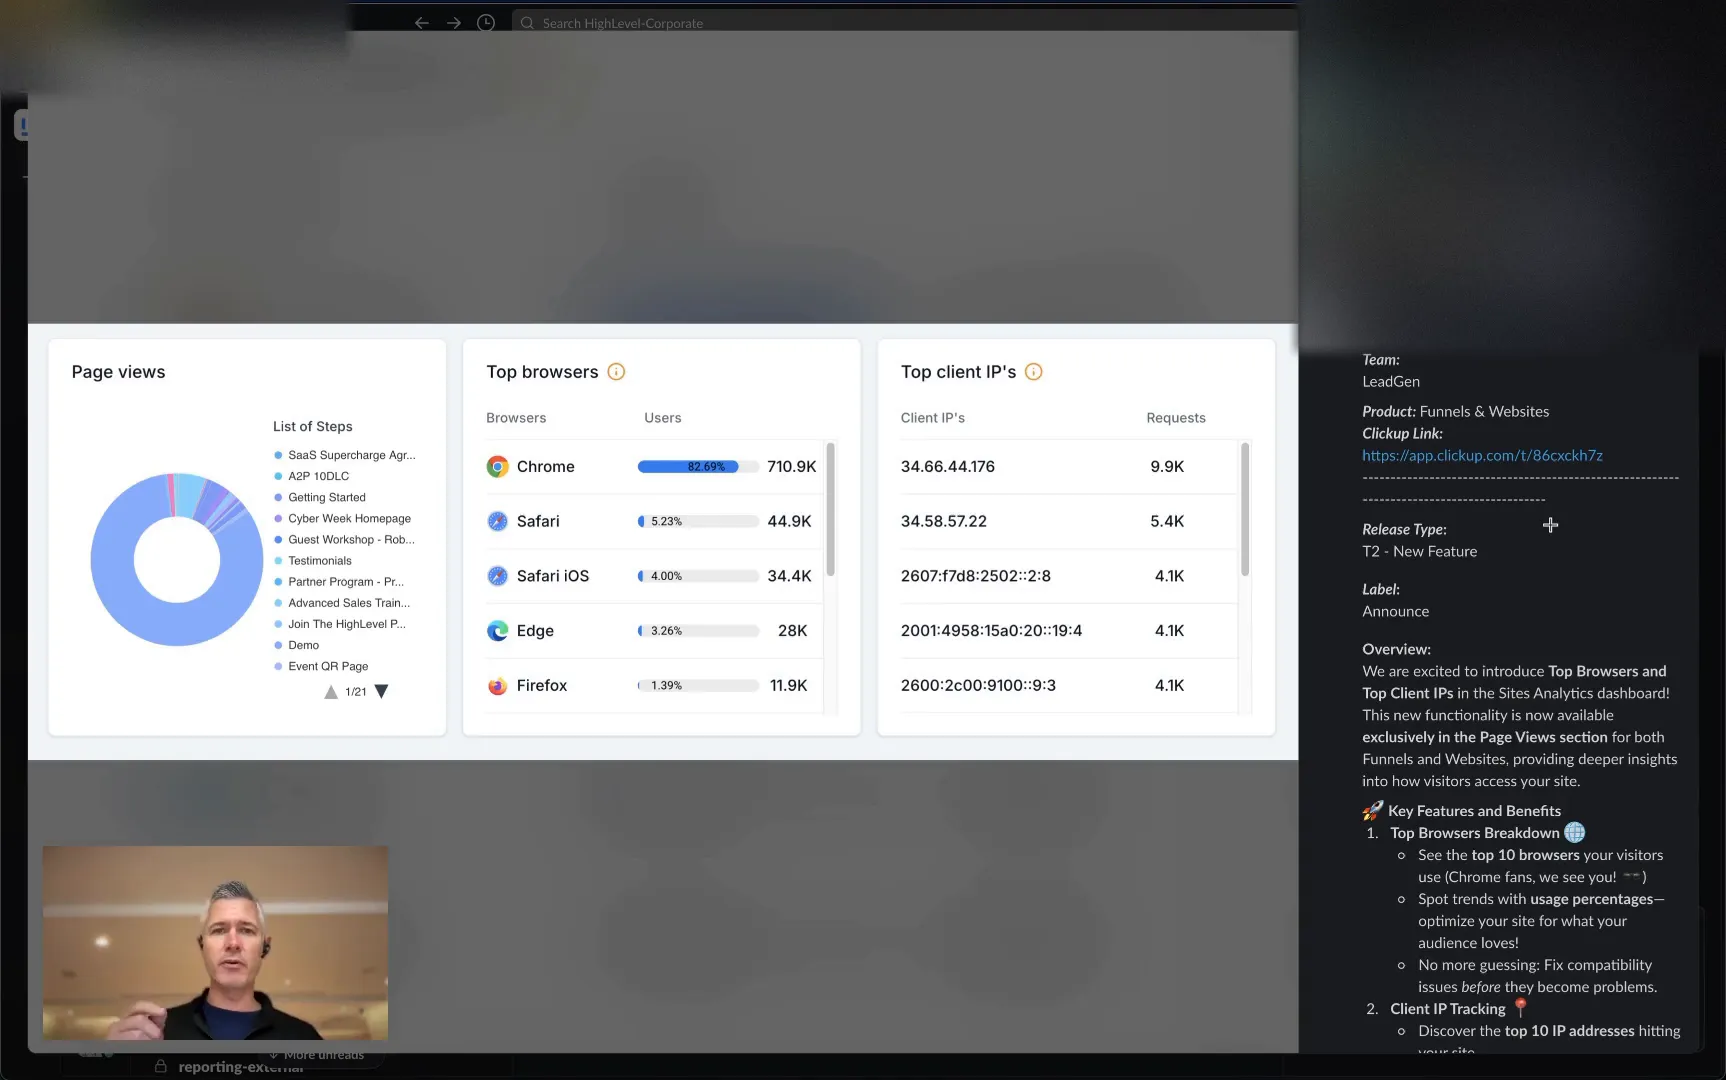Click the Top browsers info icon
Image resolution: width=1726 pixels, height=1080 pixels.
tap(616, 372)
